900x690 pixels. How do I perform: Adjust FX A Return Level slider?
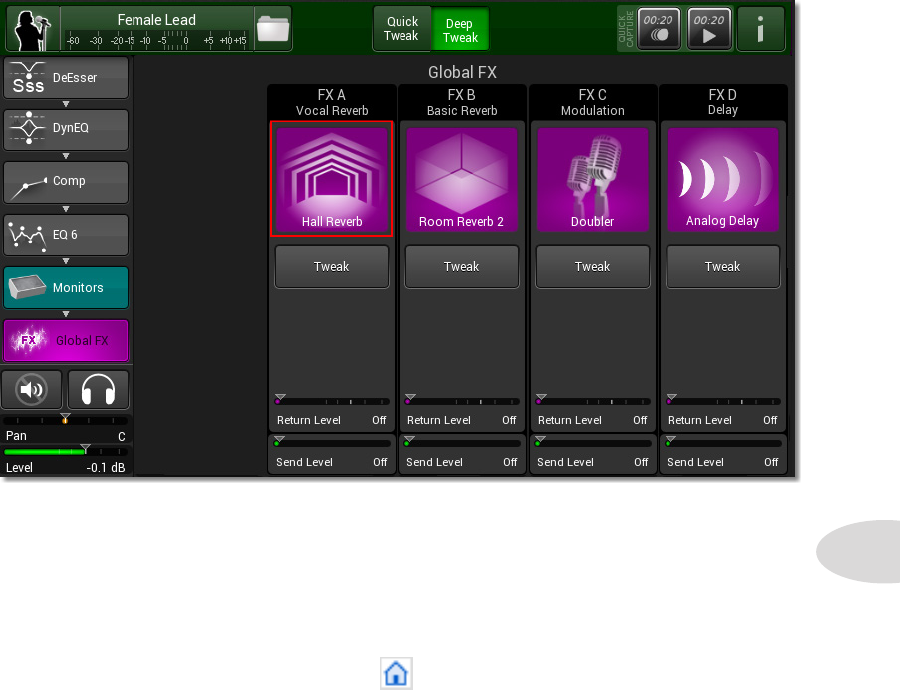pos(332,401)
